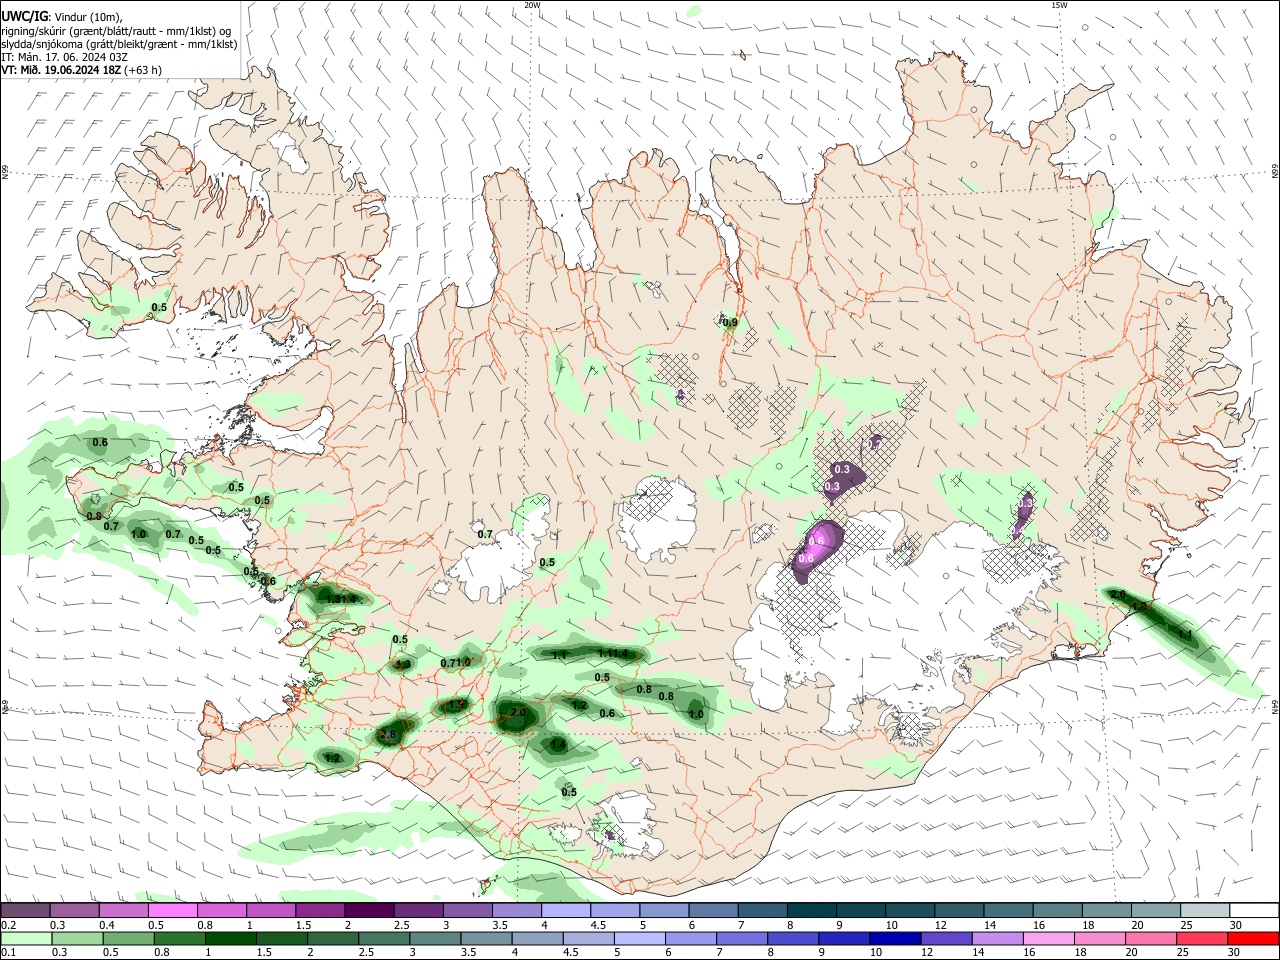
Task: Click the '2.0' value on the southeast coast
Action: pos(1118,595)
